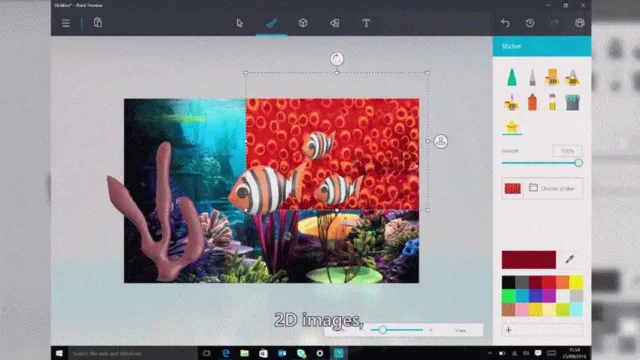The image size is (640, 360).
Task: Click the stamp handle beside selection
Action: coord(440,141)
